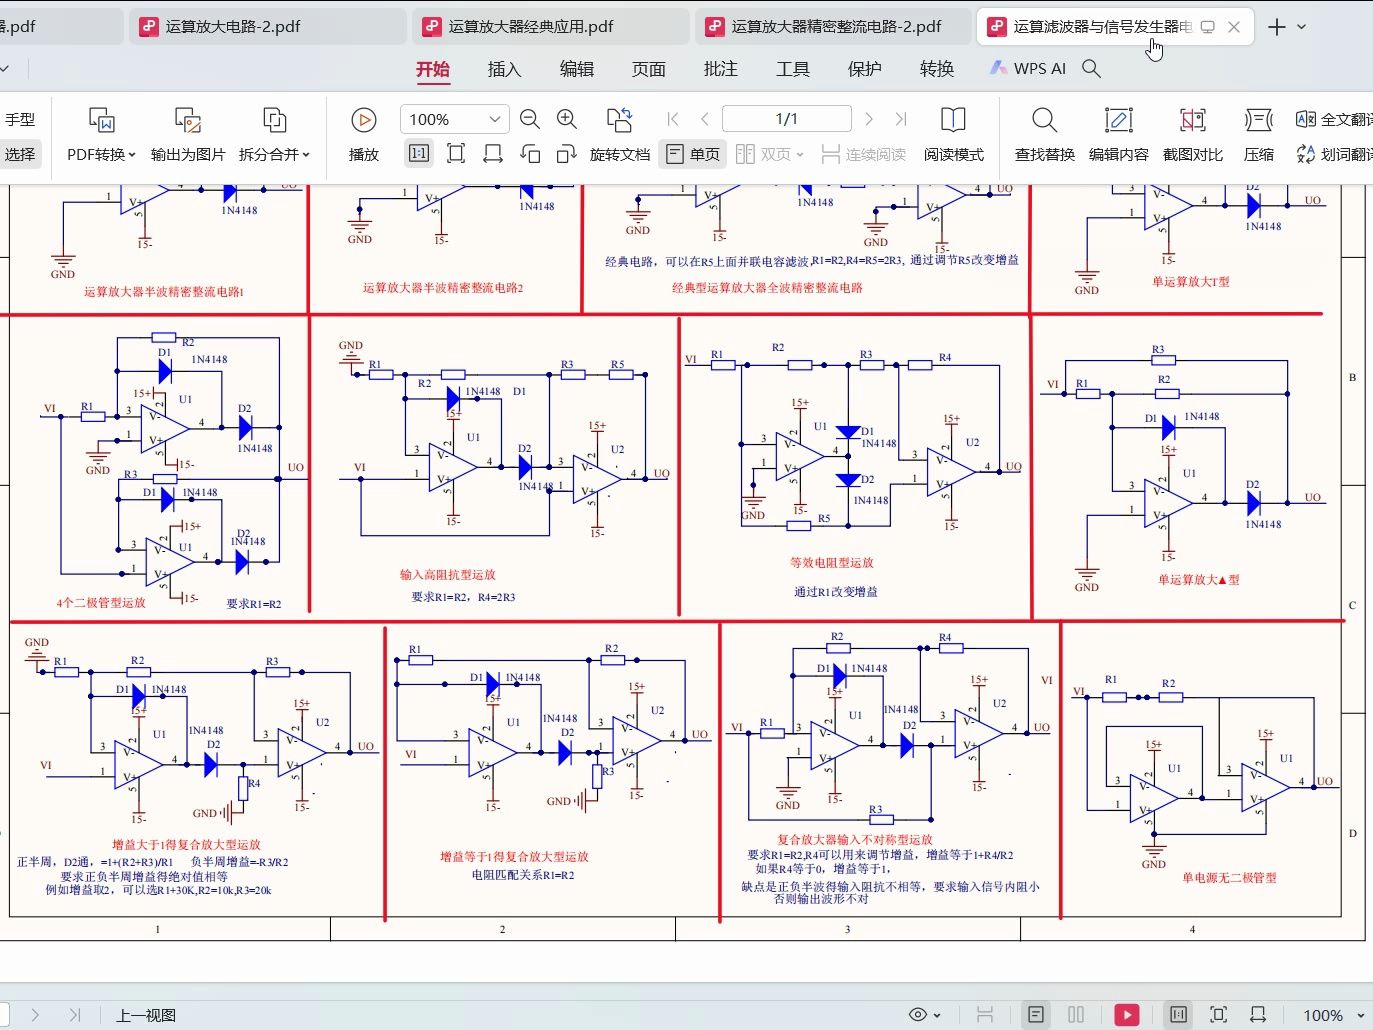Open the 转换 ribbon tab
Viewport: 1373px width, 1030px height.
click(x=937, y=69)
